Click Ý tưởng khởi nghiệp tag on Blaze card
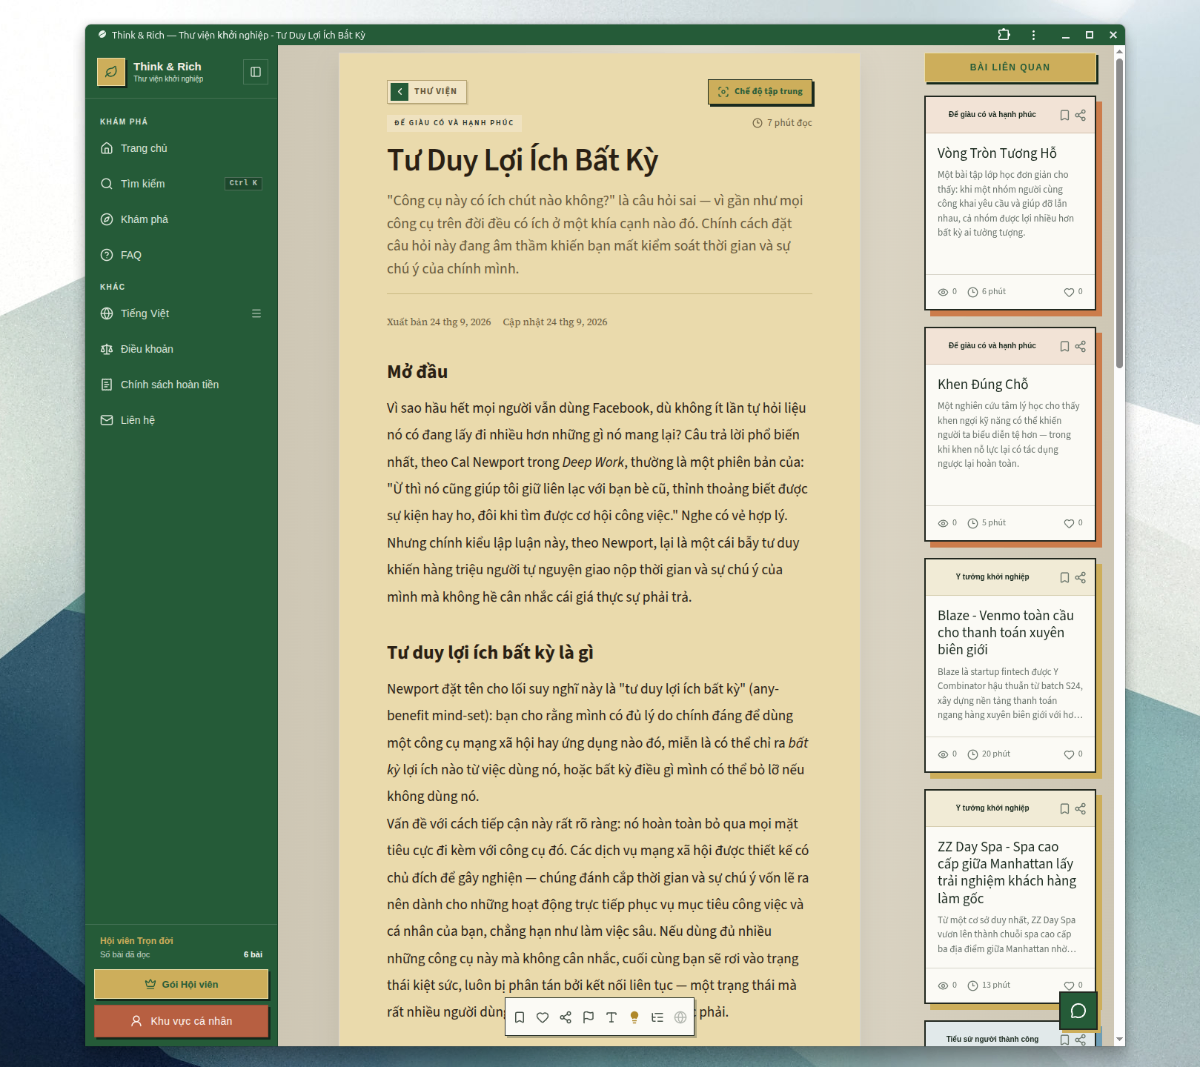The image size is (1200, 1067). point(992,577)
